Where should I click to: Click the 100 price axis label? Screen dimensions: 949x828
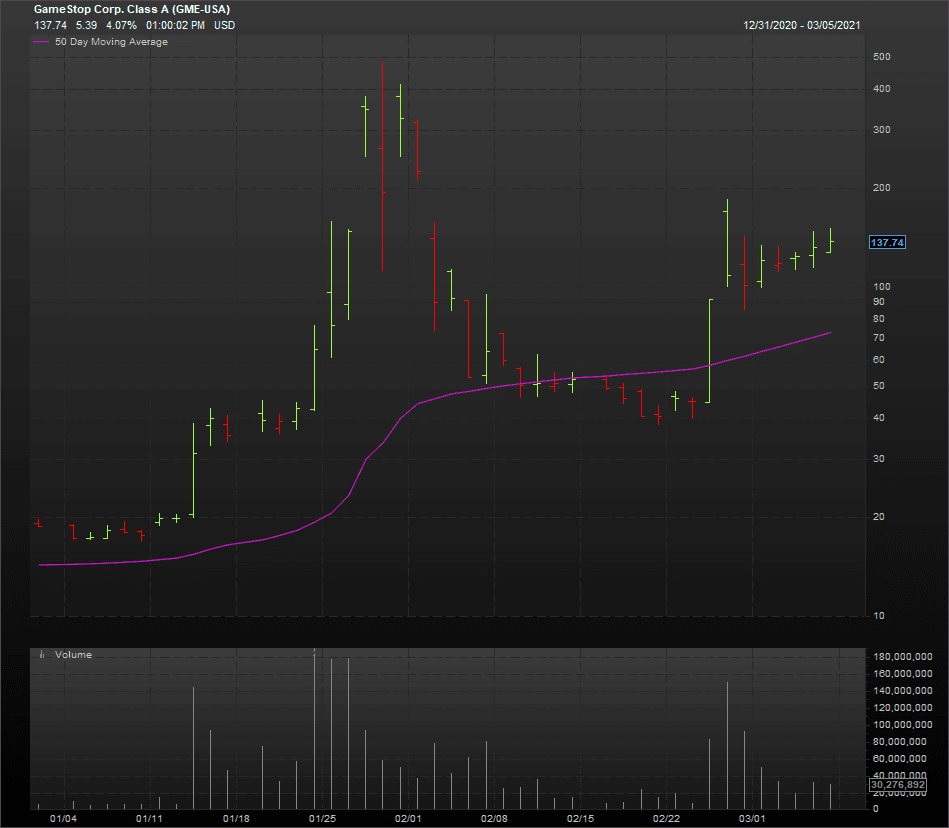click(881, 287)
